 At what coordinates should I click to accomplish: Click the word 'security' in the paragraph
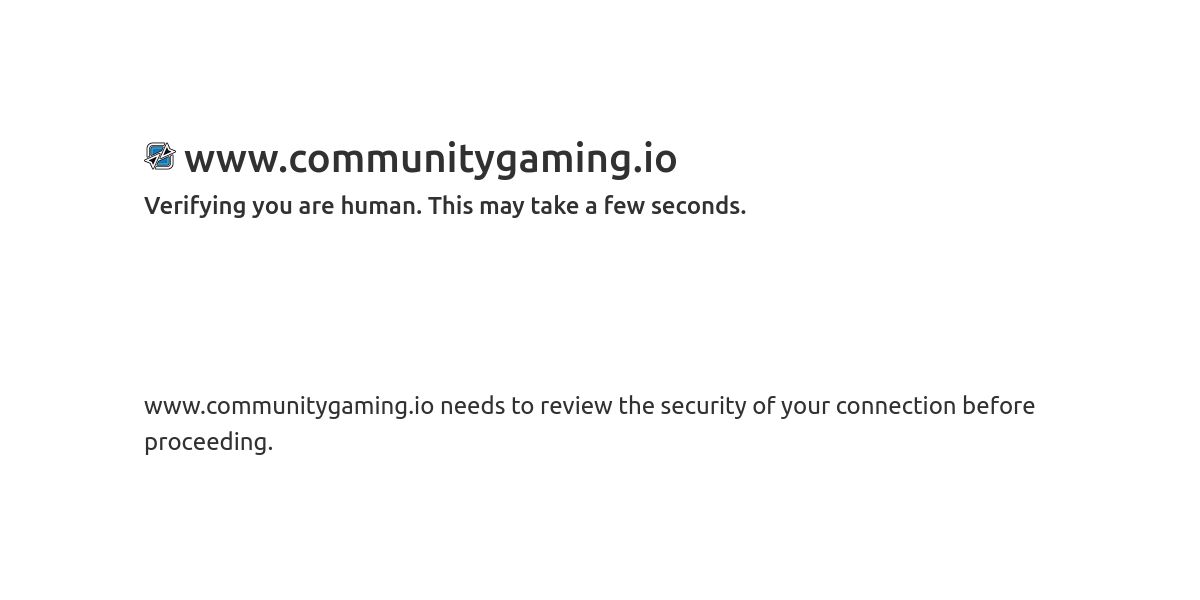point(704,406)
